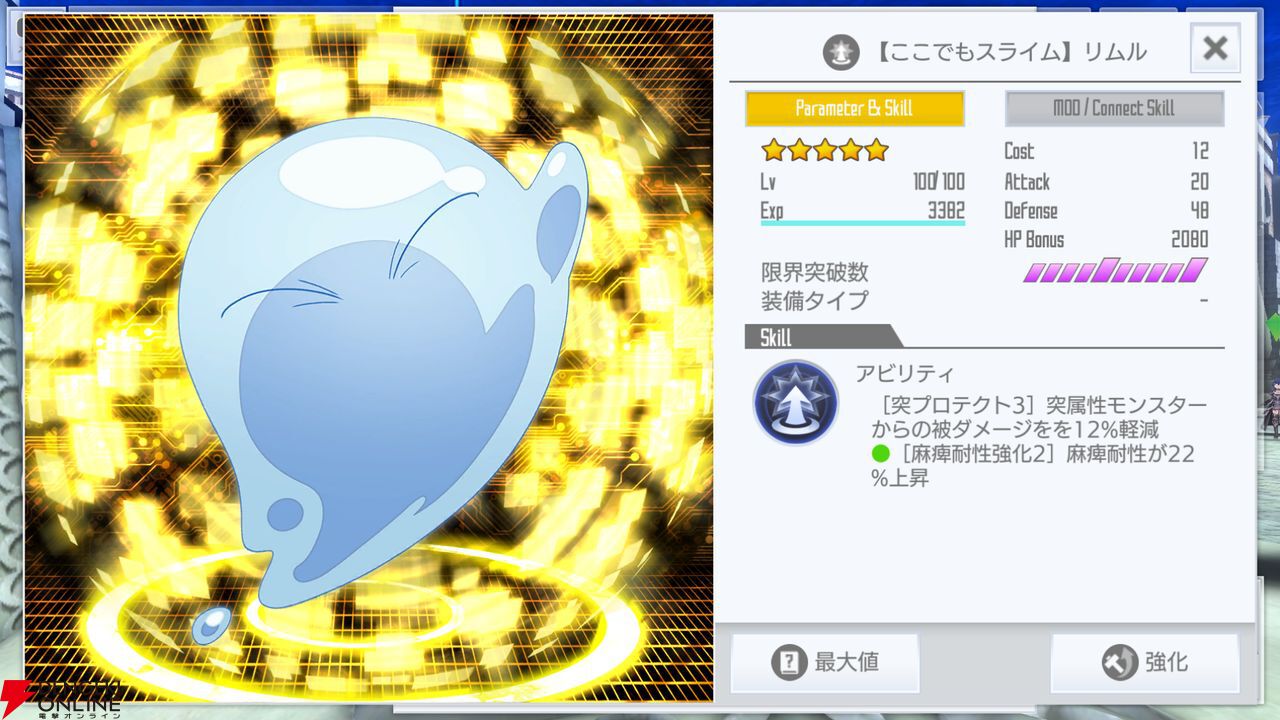Click the card title ここでもスライム リムル
This screenshot has height=720, width=1280.
pos(1011,51)
